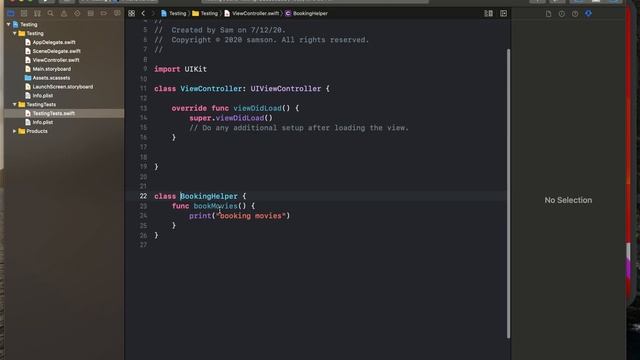The image size is (640, 360).
Task: Click the ViewController class name in code
Action: click(211, 89)
